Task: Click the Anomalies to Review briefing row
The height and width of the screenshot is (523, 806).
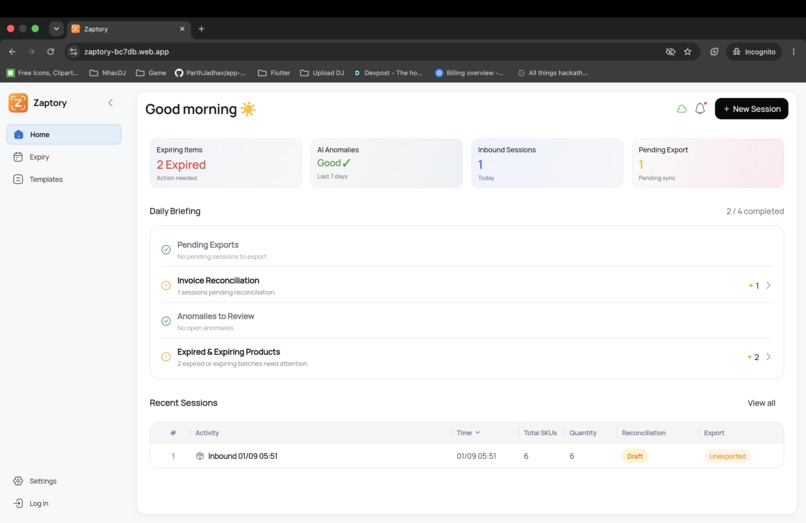Action: (467, 321)
